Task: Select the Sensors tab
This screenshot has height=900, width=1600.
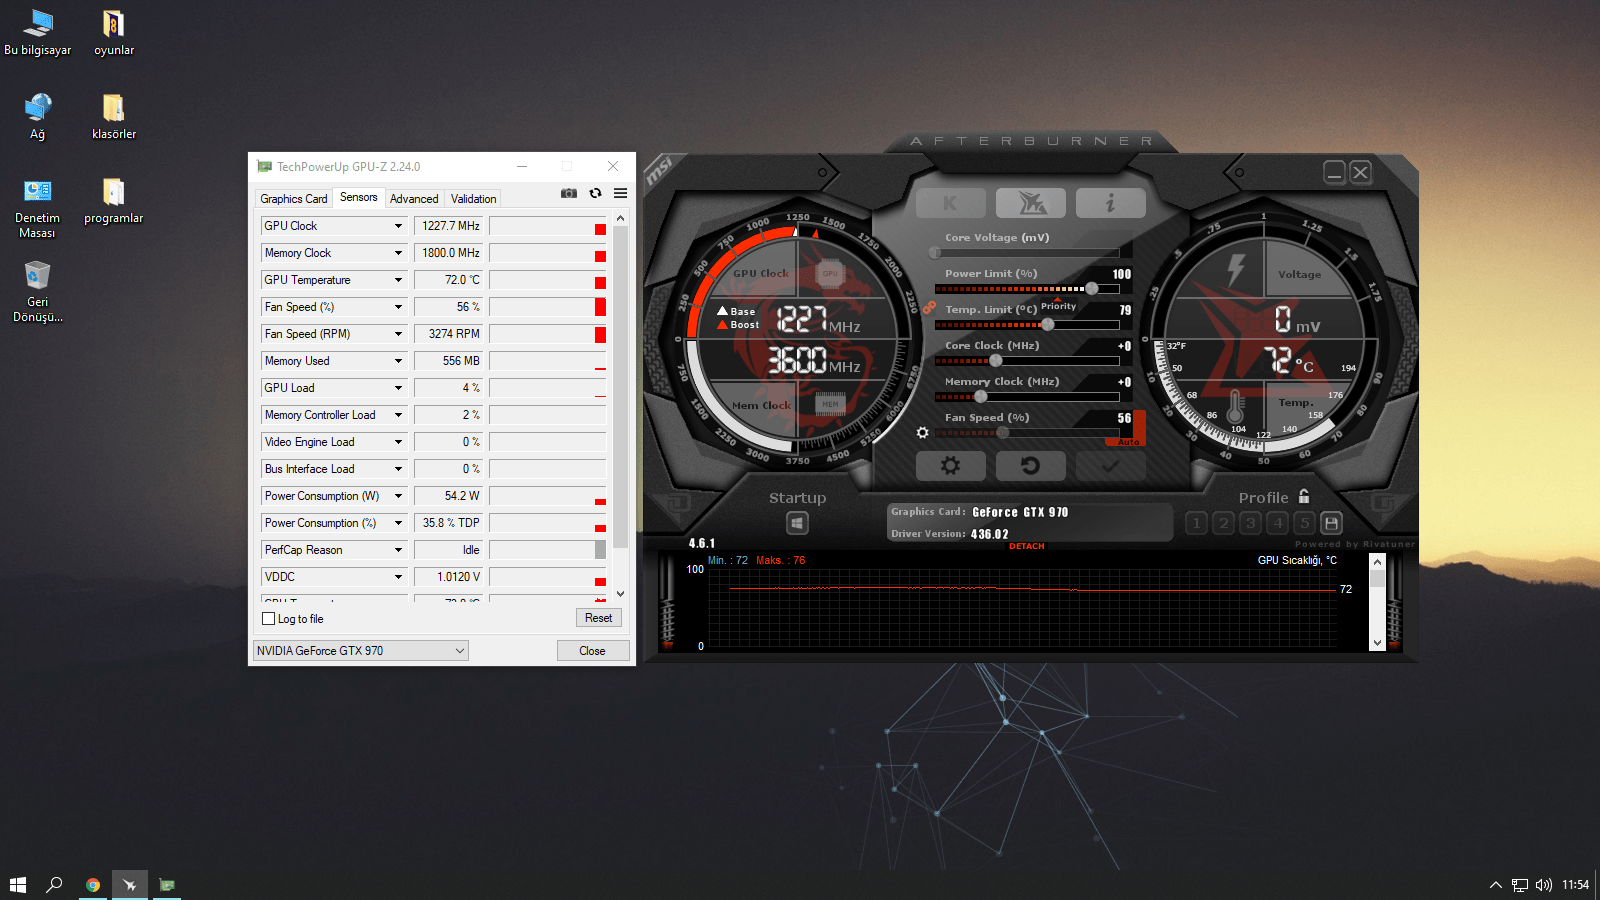Action: [x=359, y=197]
